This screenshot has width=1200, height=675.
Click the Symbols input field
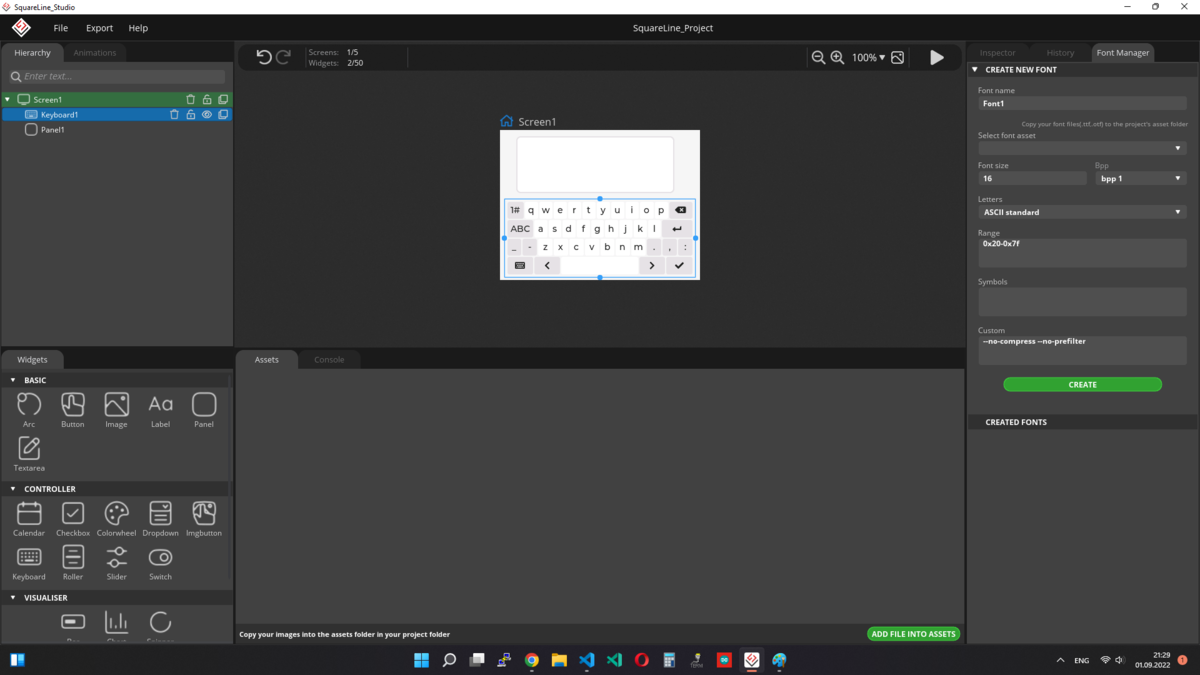1082,302
